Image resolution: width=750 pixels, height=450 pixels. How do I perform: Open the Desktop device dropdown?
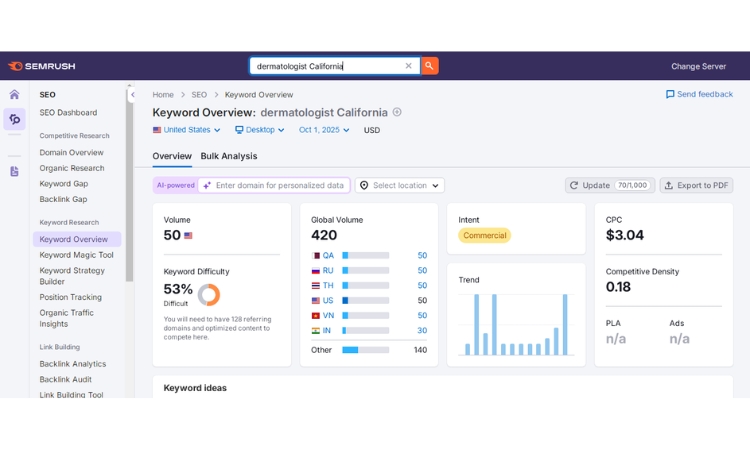click(x=259, y=130)
